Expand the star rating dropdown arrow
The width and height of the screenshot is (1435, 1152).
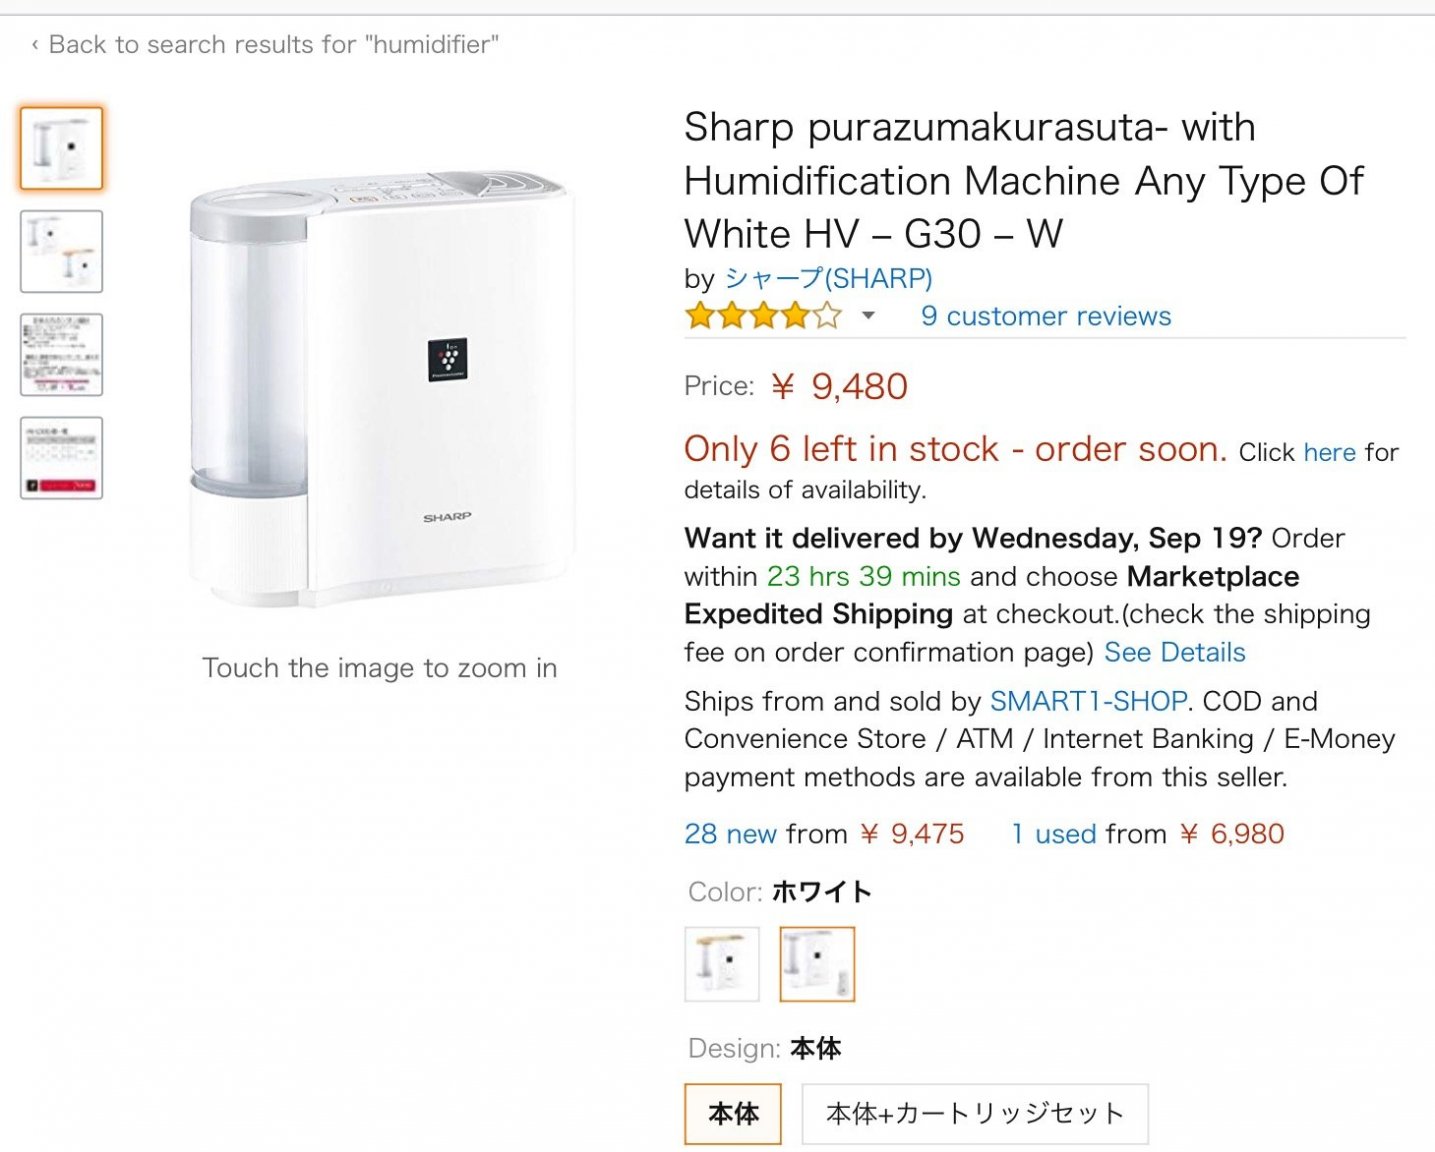tap(868, 316)
